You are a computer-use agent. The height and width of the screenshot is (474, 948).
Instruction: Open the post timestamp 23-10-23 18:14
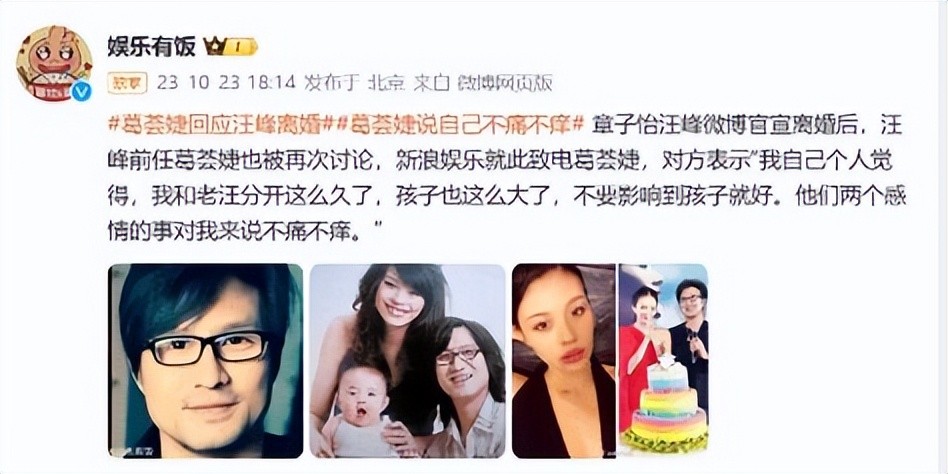coord(226,83)
